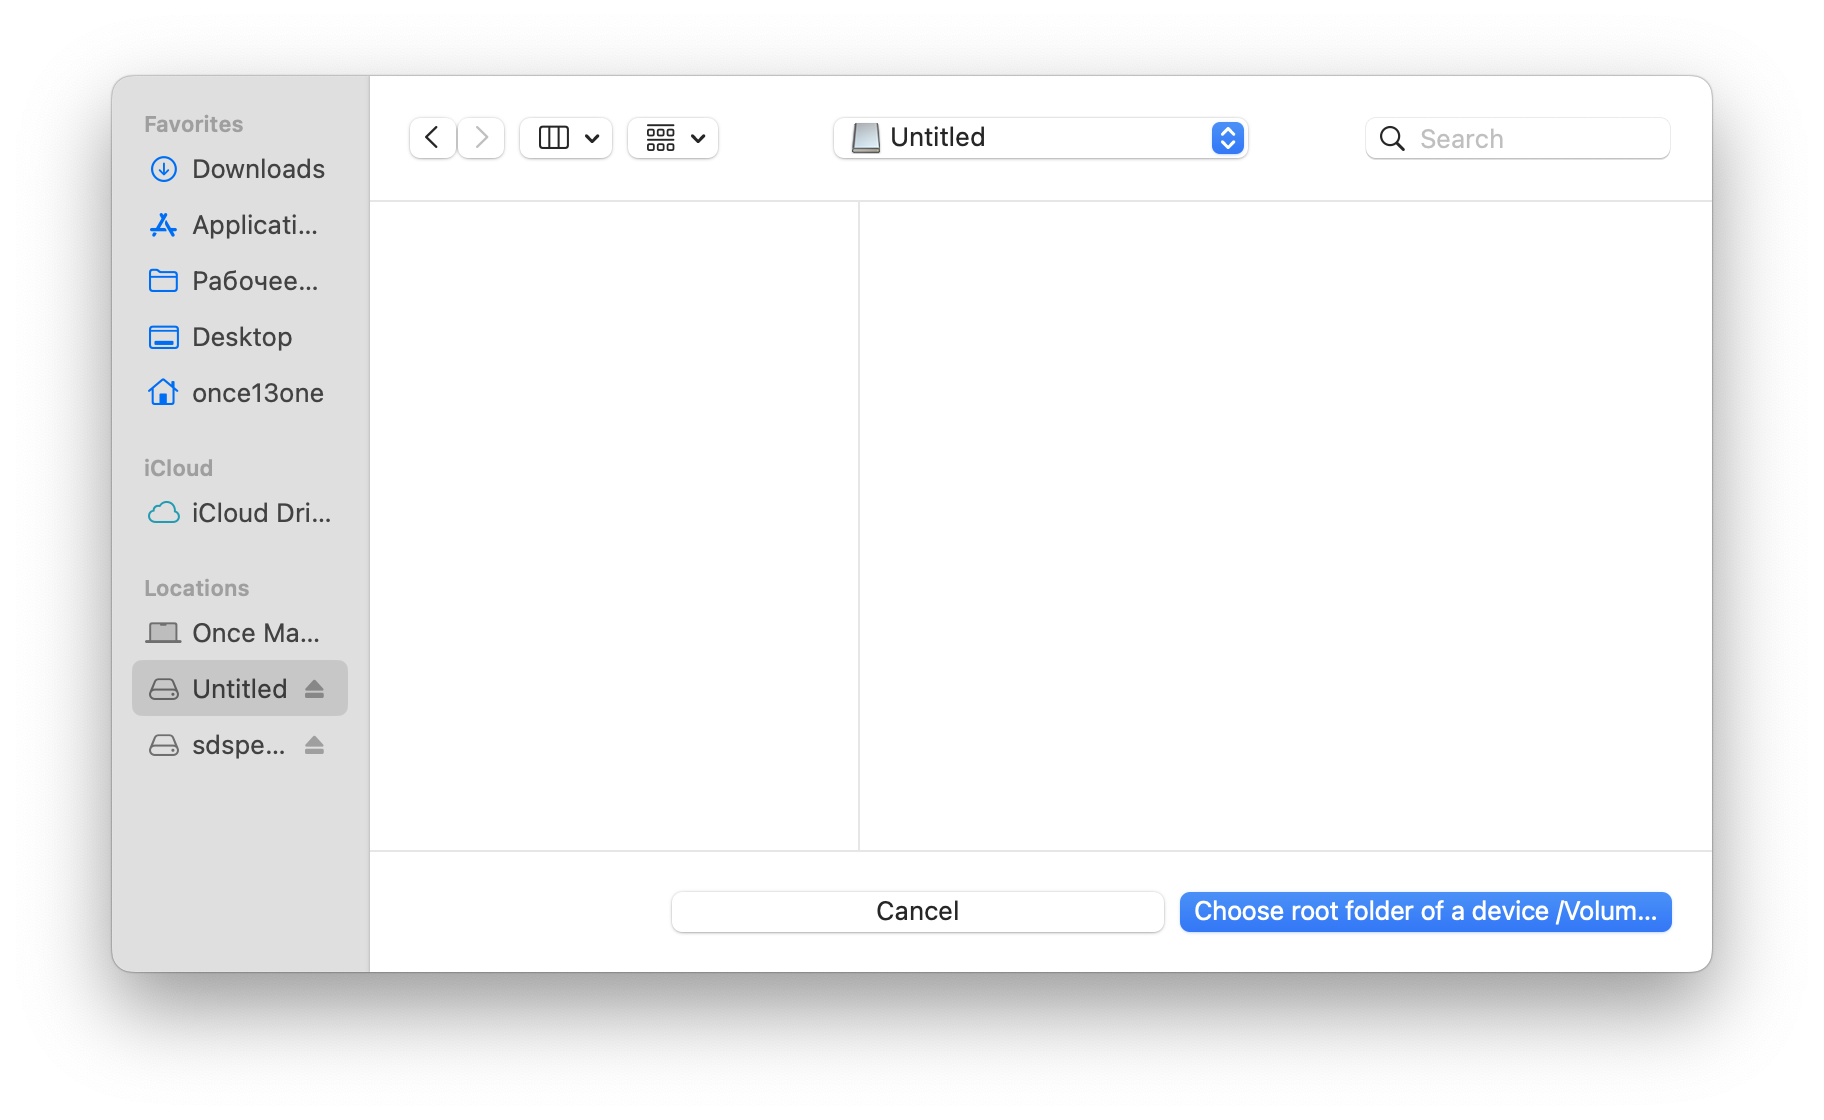Go back with the left chevron button
The height and width of the screenshot is (1120, 1824).
tap(432, 138)
